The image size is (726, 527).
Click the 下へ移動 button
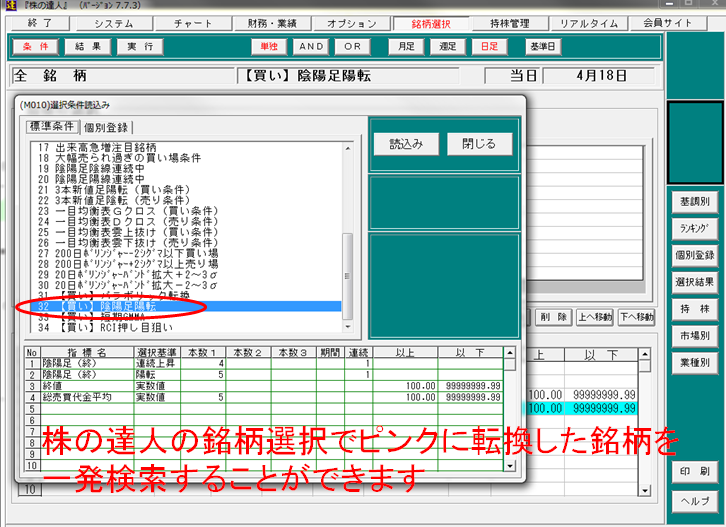pos(636,317)
